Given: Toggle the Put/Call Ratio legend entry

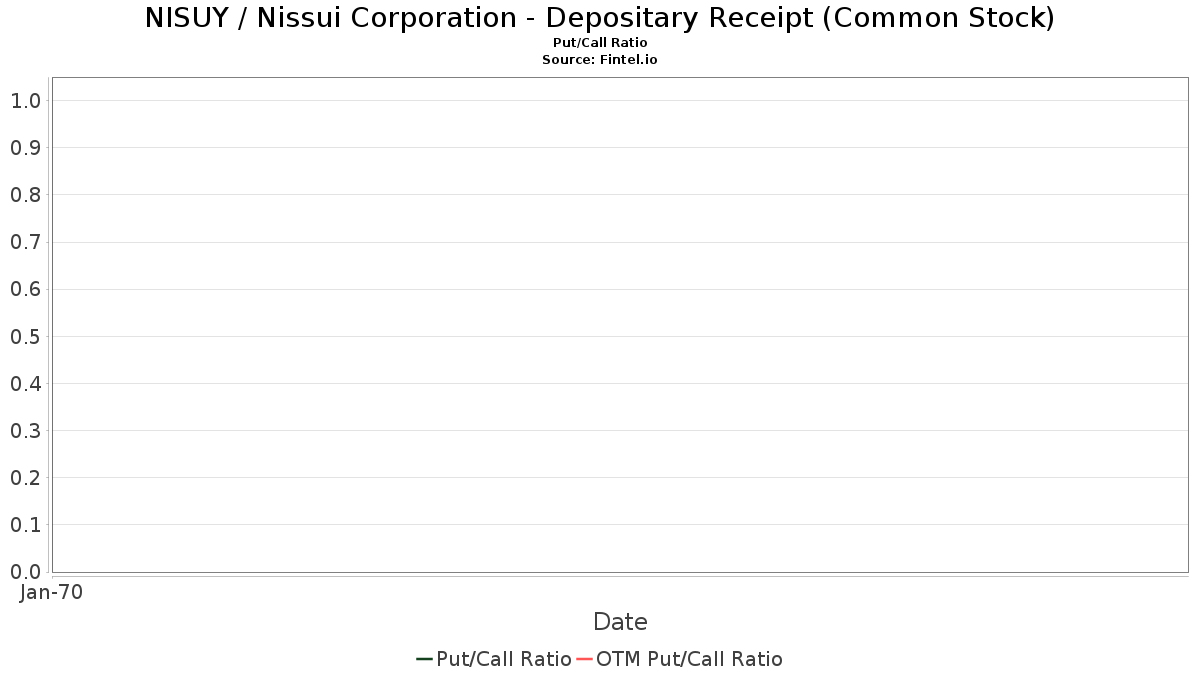Looking at the screenshot, I should (x=503, y=659).
